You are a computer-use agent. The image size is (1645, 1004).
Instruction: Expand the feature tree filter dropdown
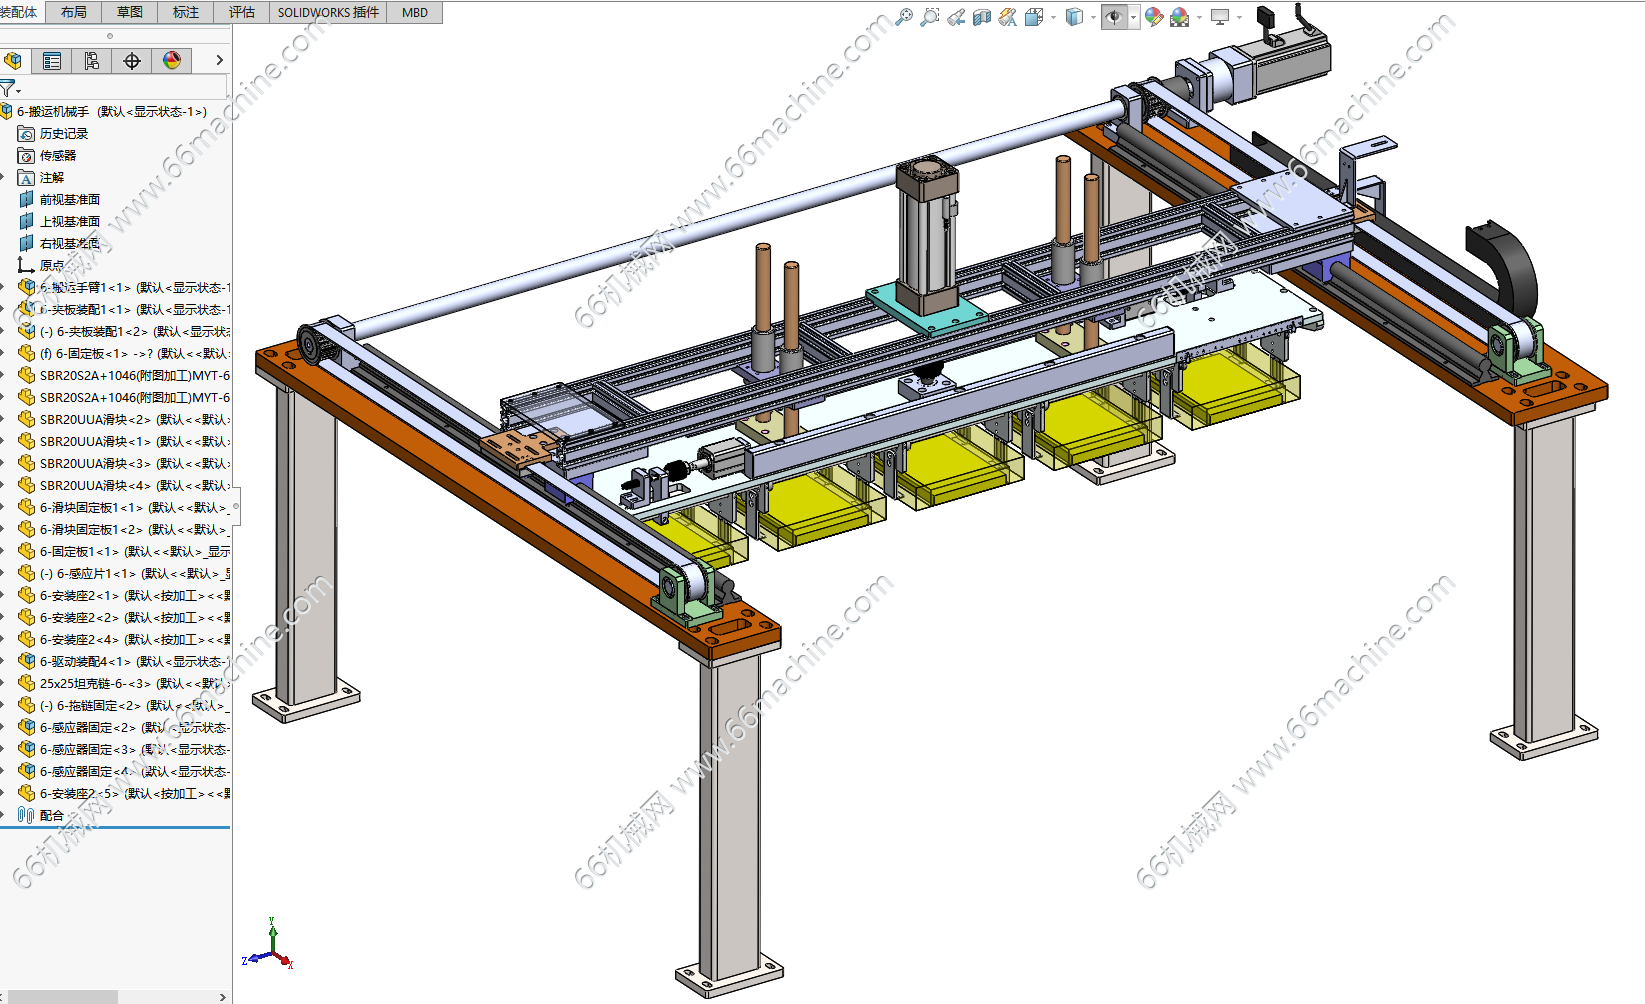(x=10, y=89)
